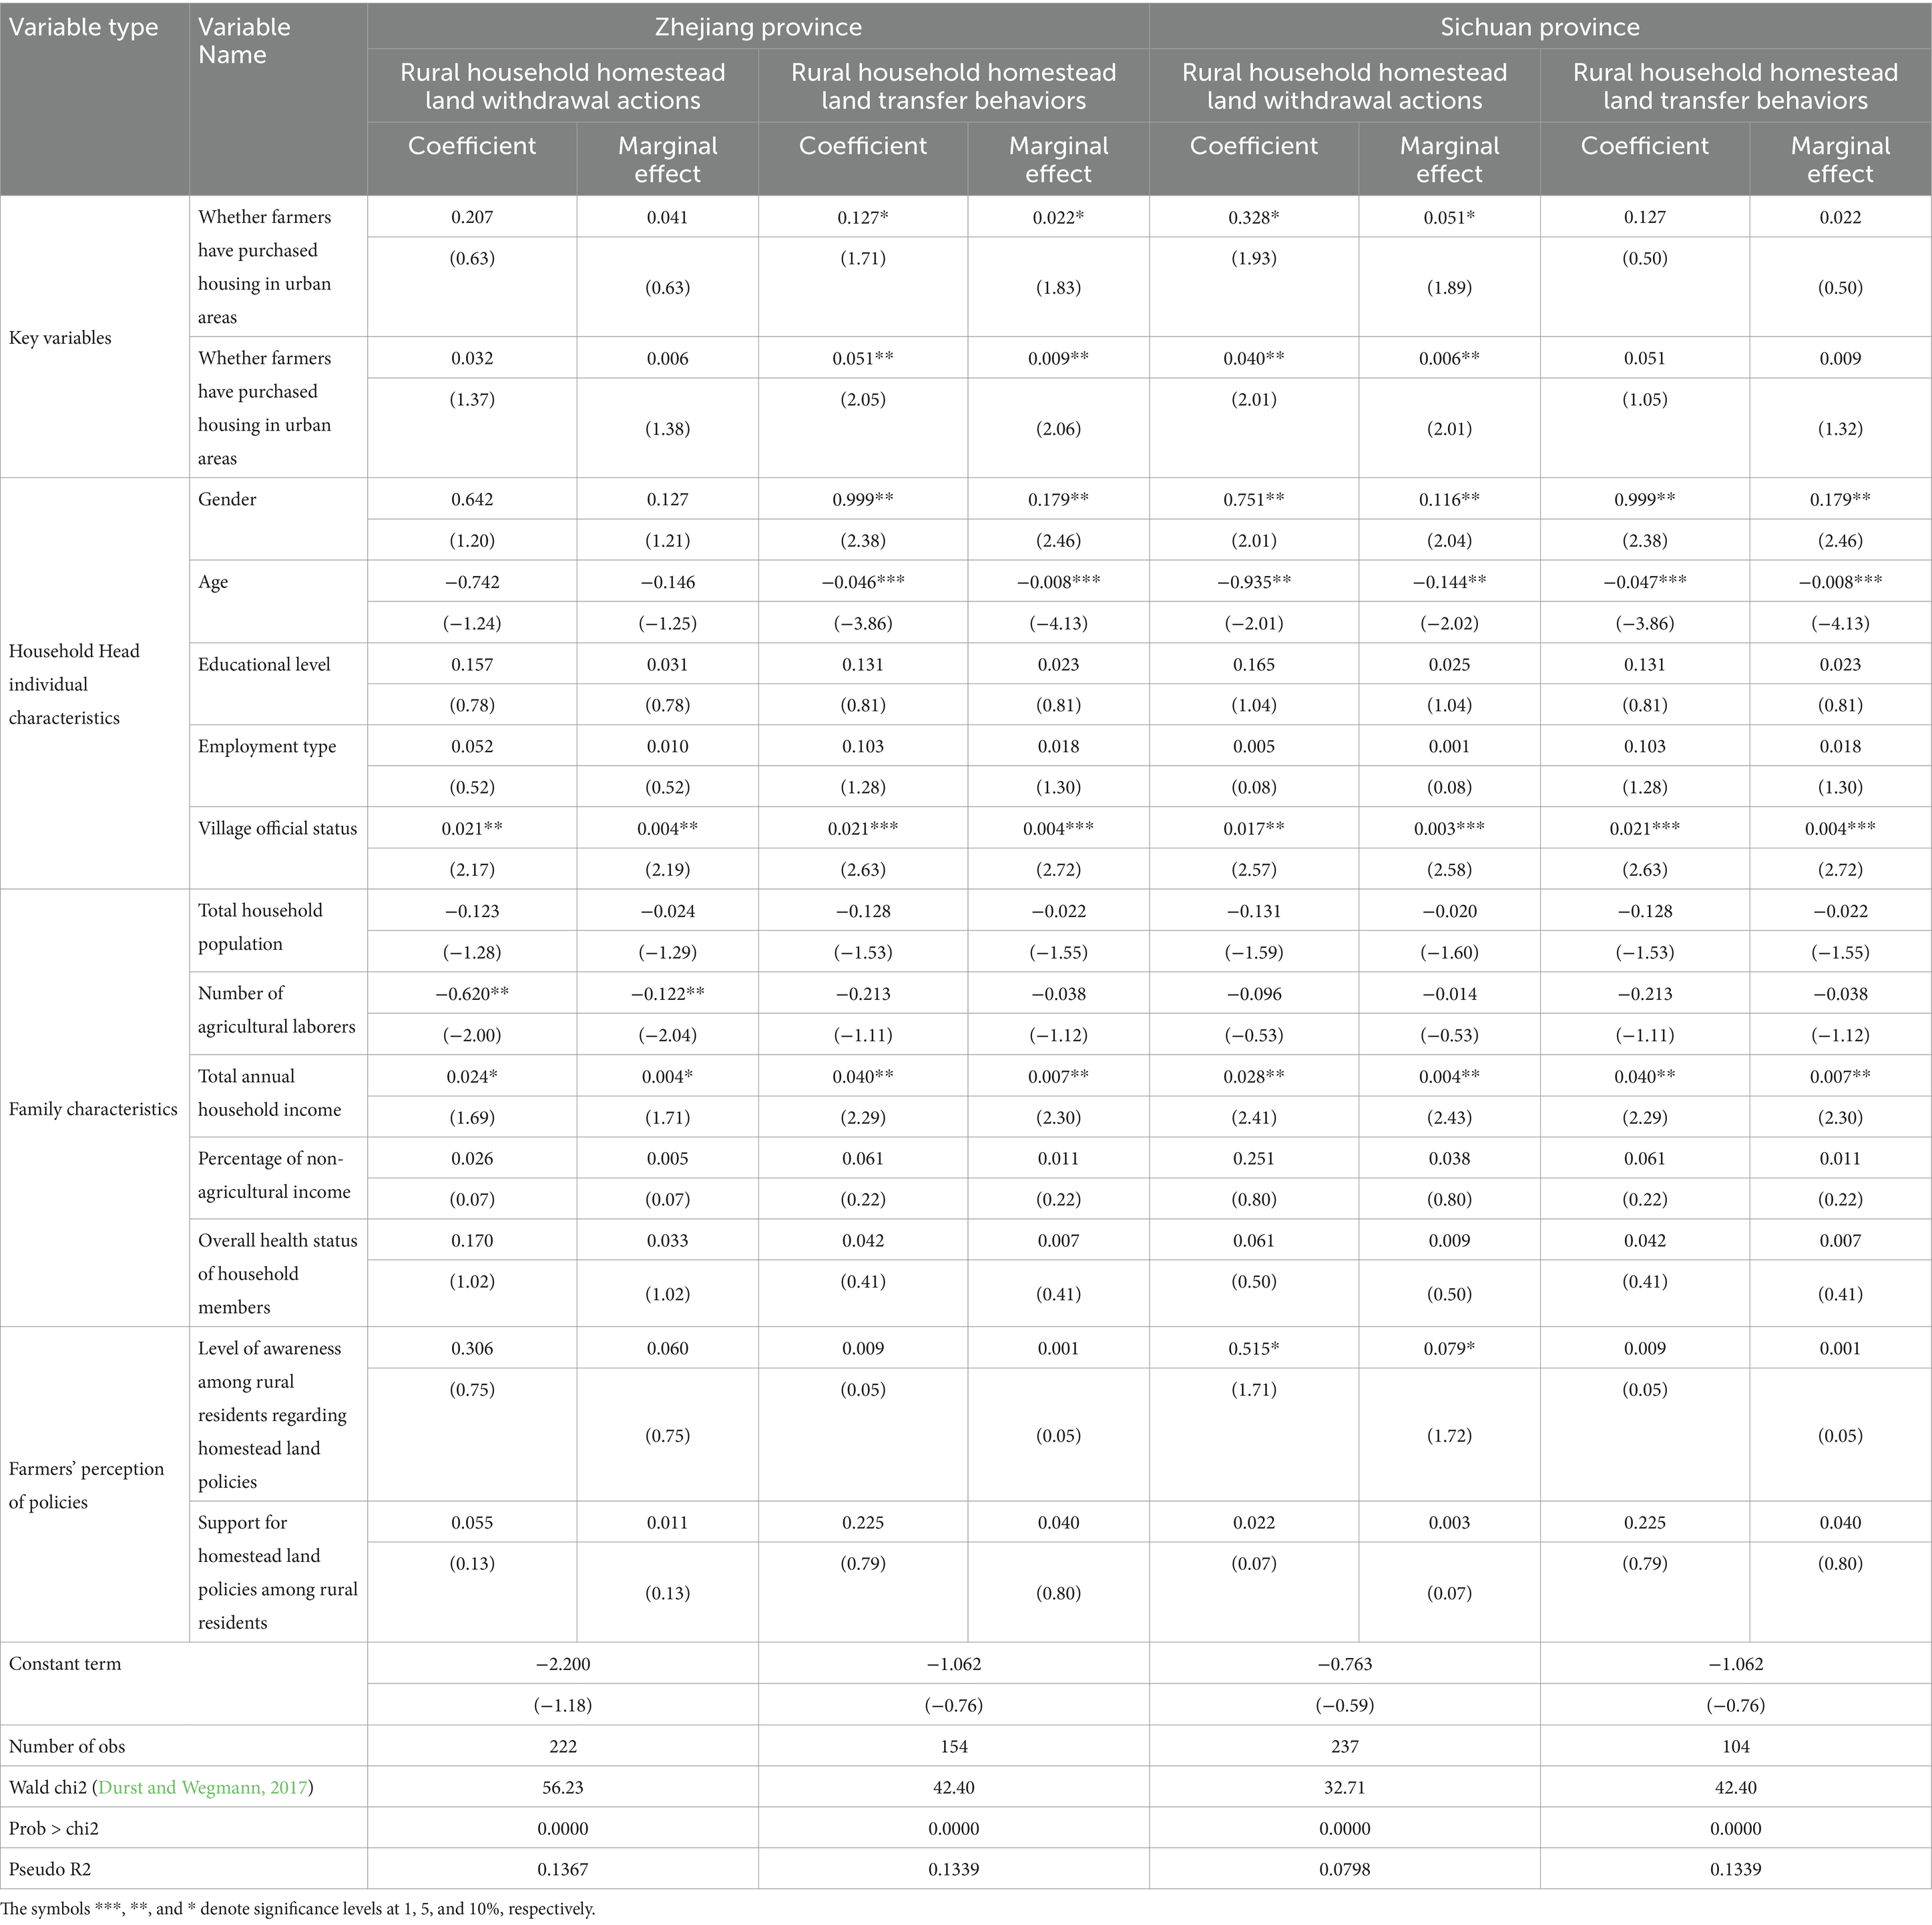Click the coefficient −0.935** for Age
Viewport: 1932px width, 1925px height.
point(1254,582)
